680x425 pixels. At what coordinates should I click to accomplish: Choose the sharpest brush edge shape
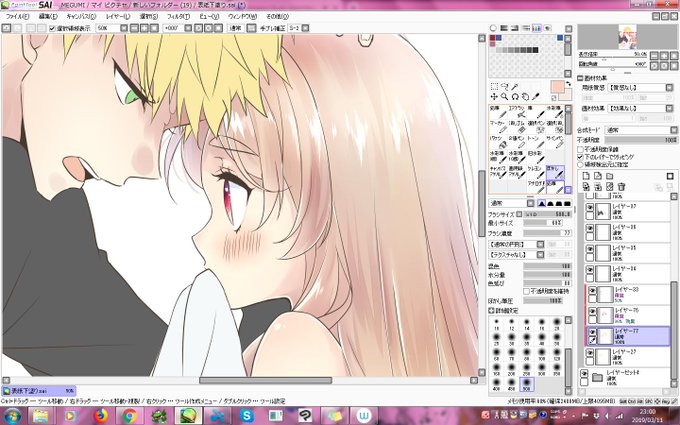pos(542,203)
